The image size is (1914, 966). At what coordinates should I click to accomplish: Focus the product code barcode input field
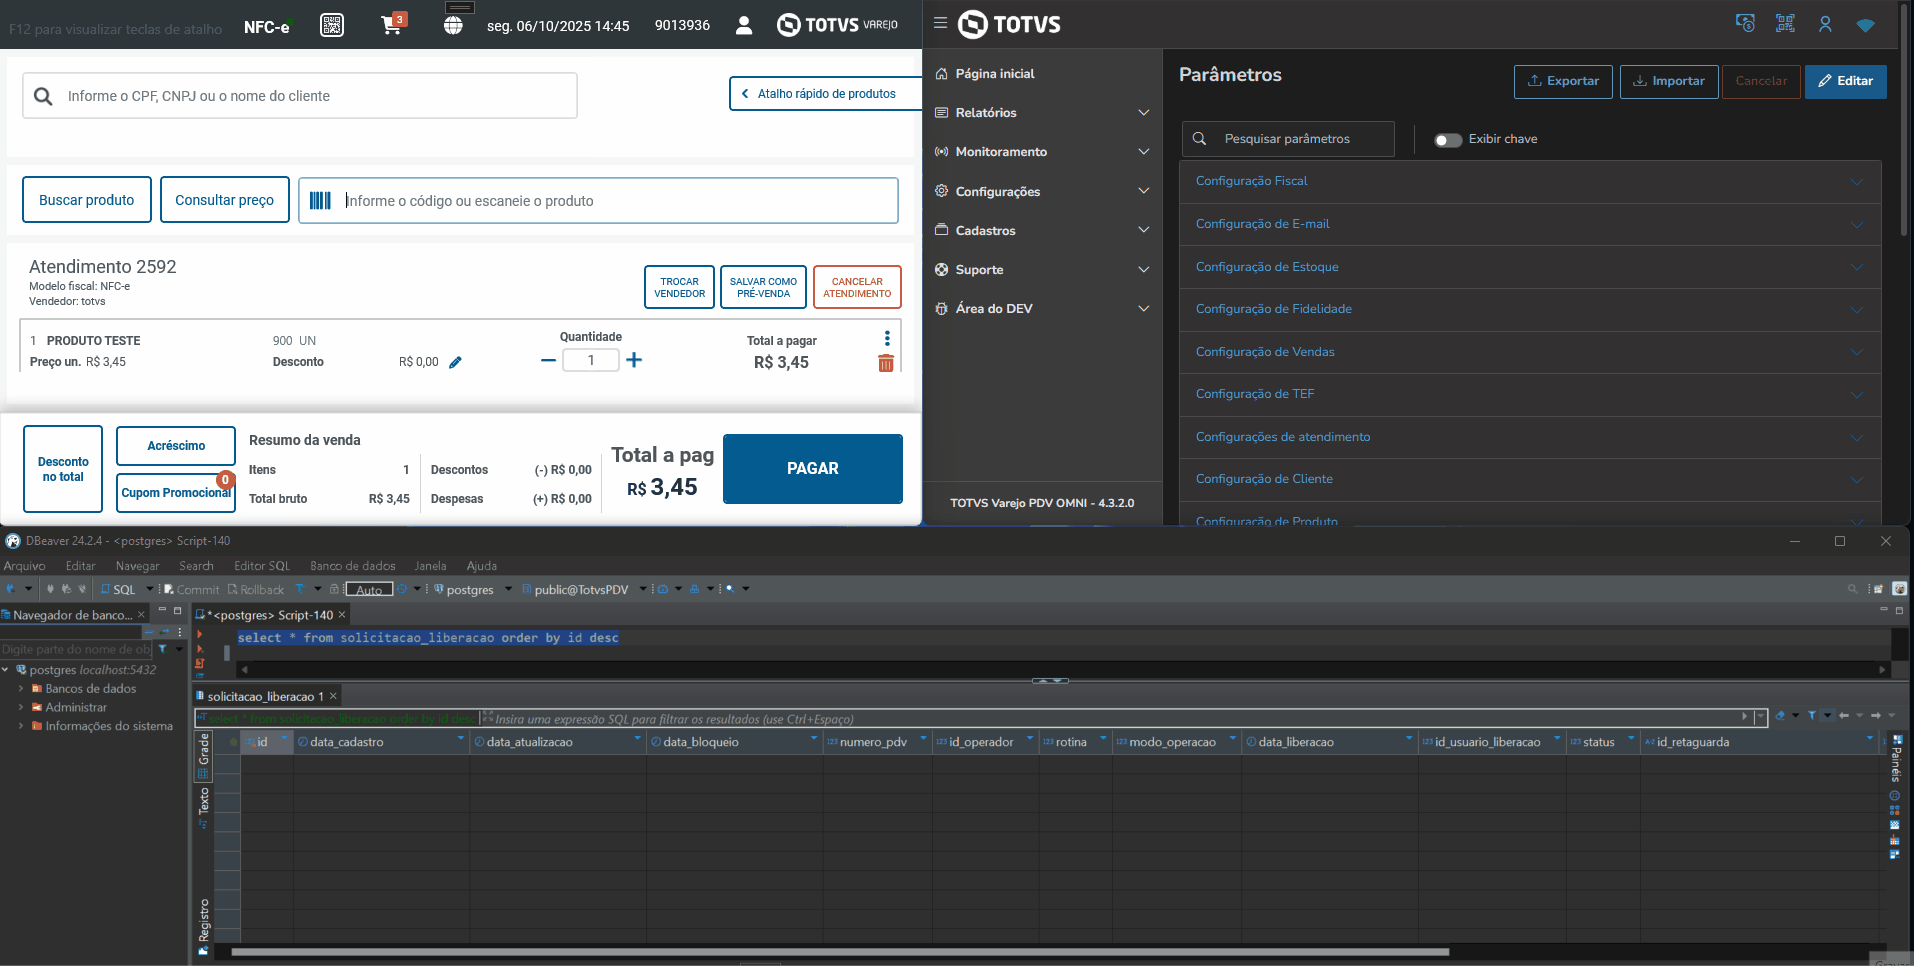(x=598, y=200)
